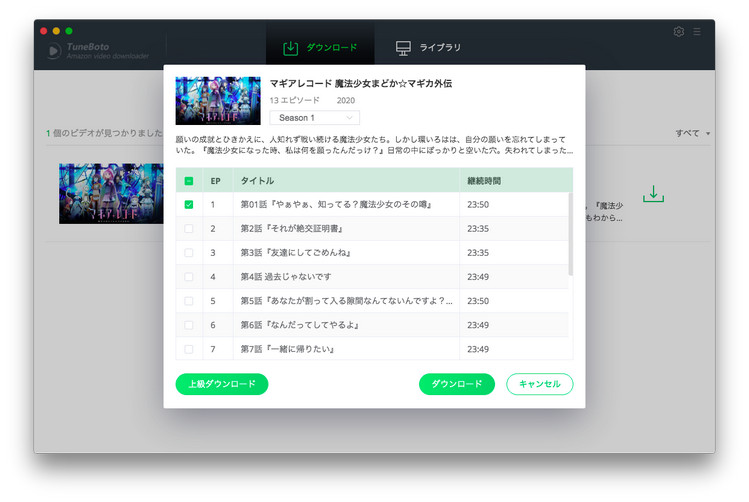This screenshot has height=502, width=749.
Task: Click the TuneBoto logo icon
Action: [x=54, y=51]
